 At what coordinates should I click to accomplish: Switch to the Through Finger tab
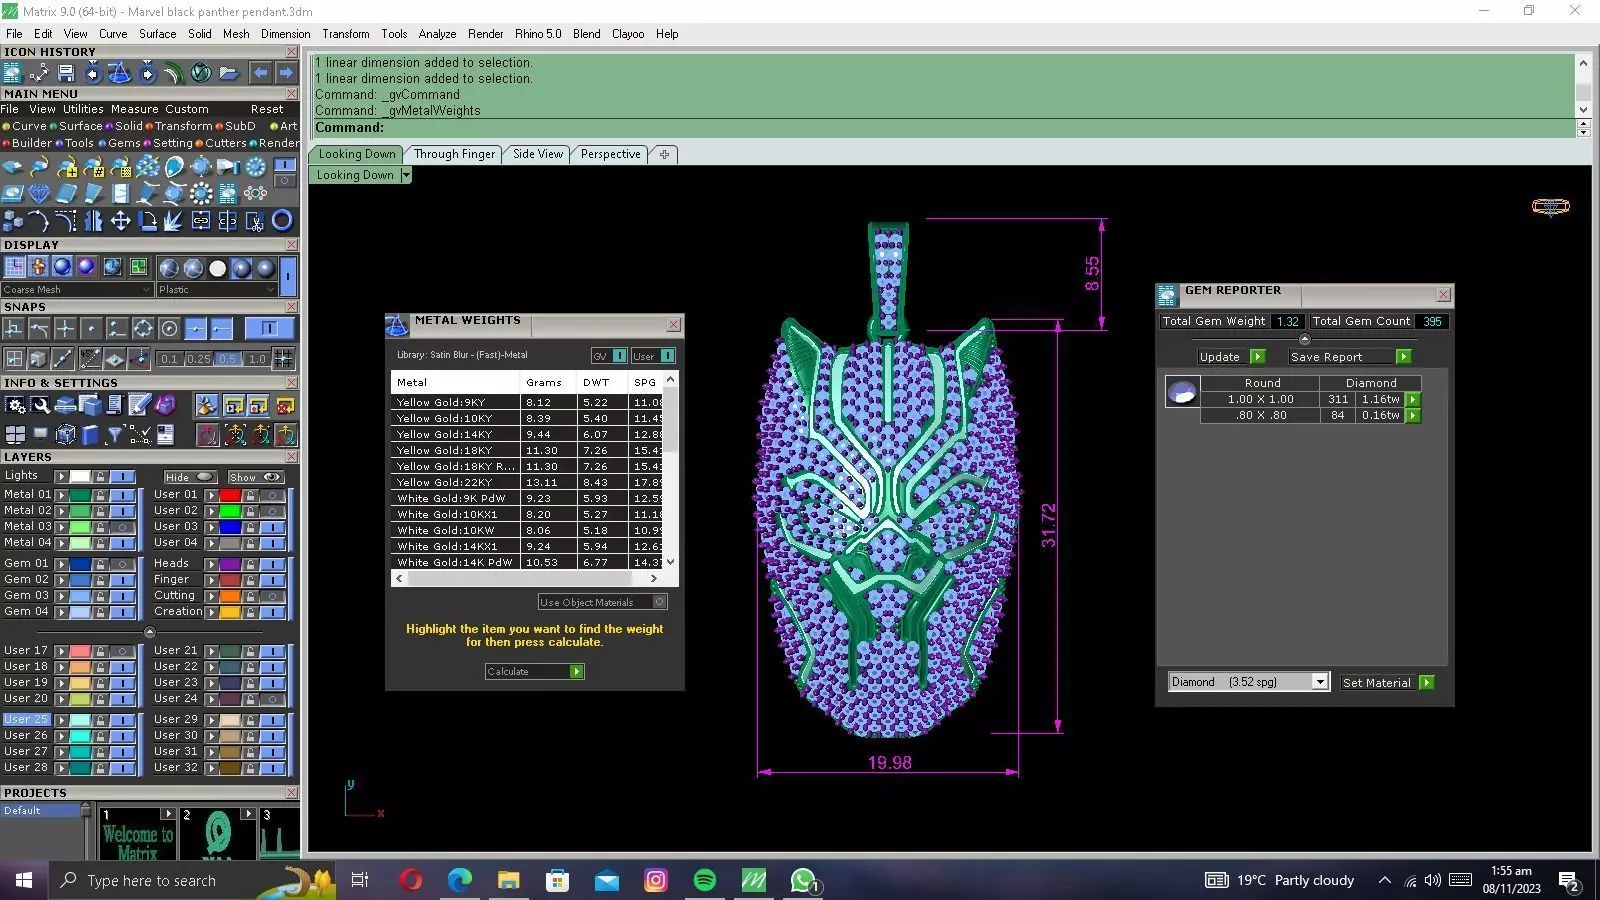454,154
